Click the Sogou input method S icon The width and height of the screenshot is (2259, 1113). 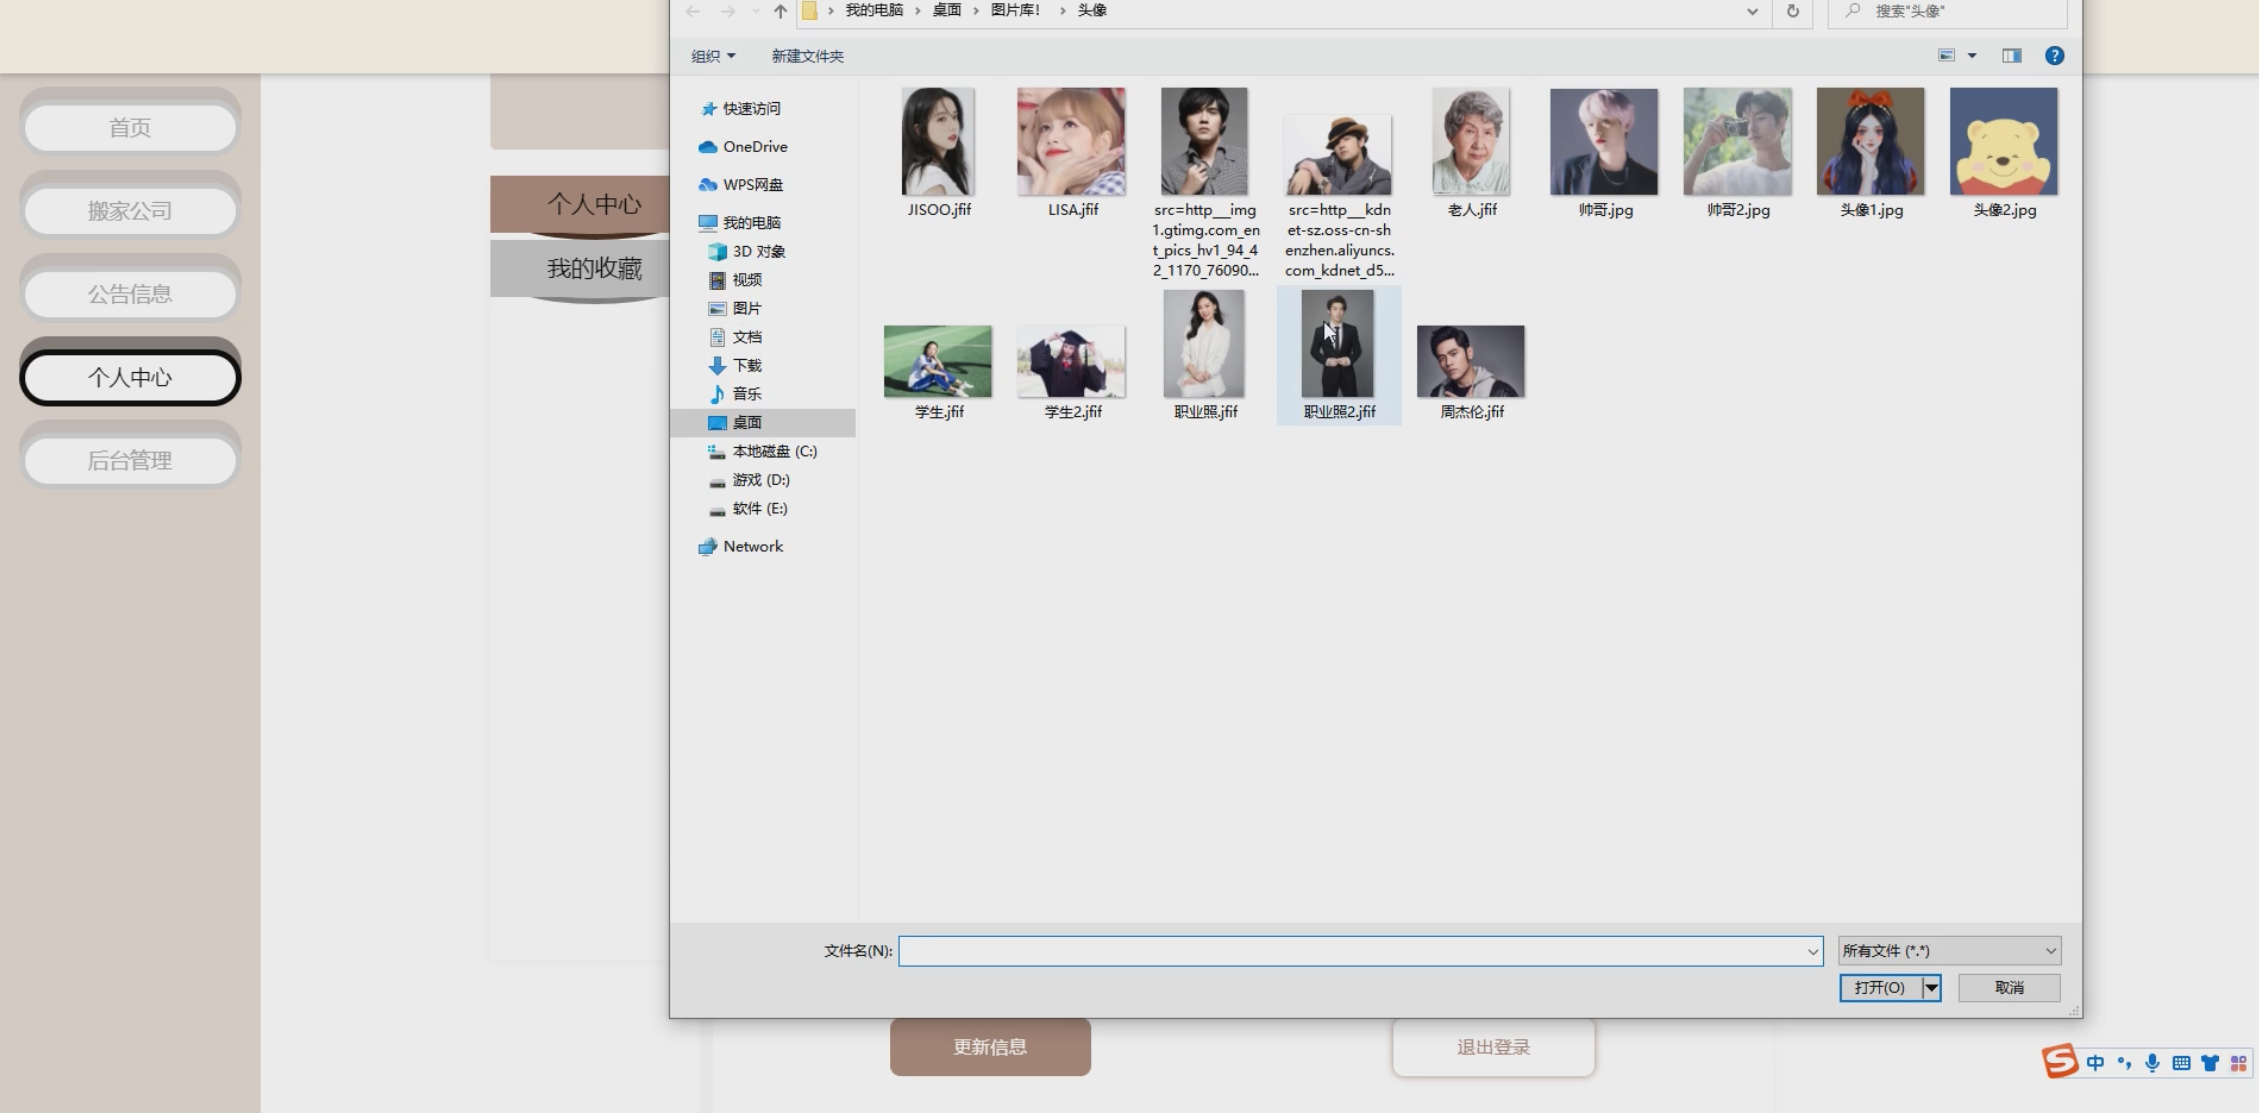(2060, 1061)
